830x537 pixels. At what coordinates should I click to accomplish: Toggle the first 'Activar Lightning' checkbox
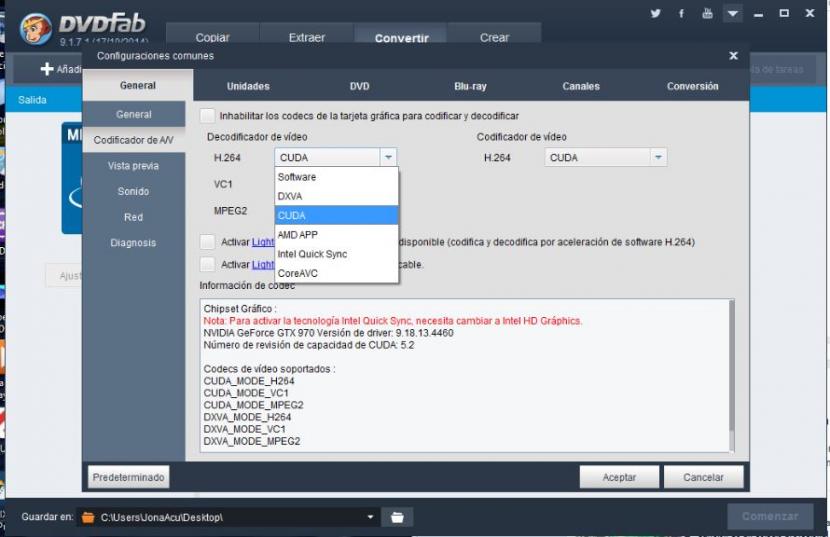click(x=207, y=242)
